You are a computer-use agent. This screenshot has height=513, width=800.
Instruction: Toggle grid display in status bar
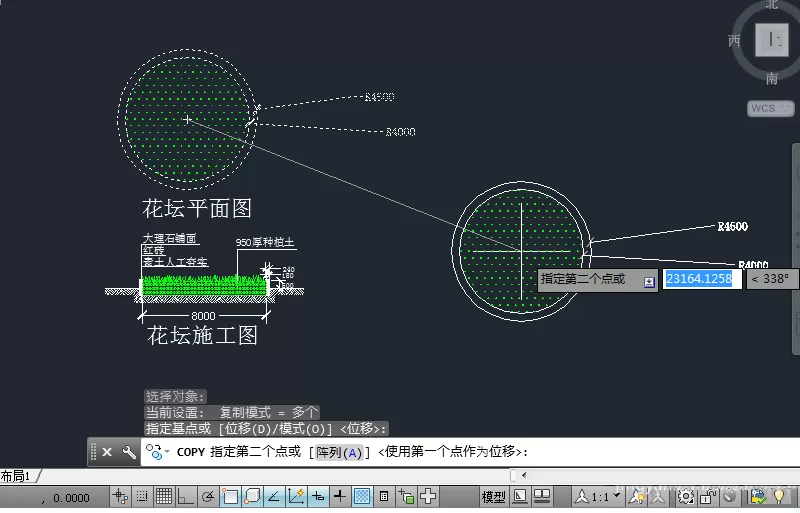click(164, 496)
